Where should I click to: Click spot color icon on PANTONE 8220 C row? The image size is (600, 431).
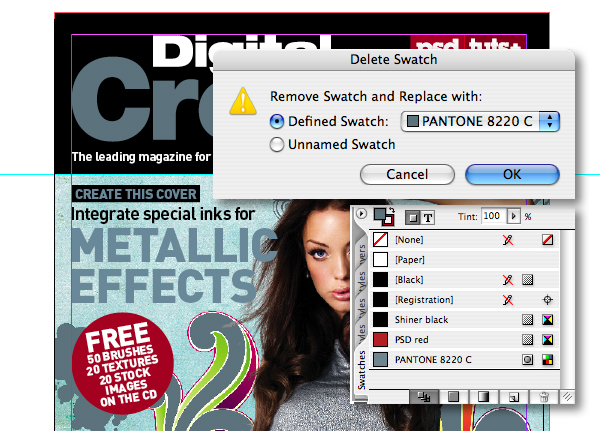527,359
